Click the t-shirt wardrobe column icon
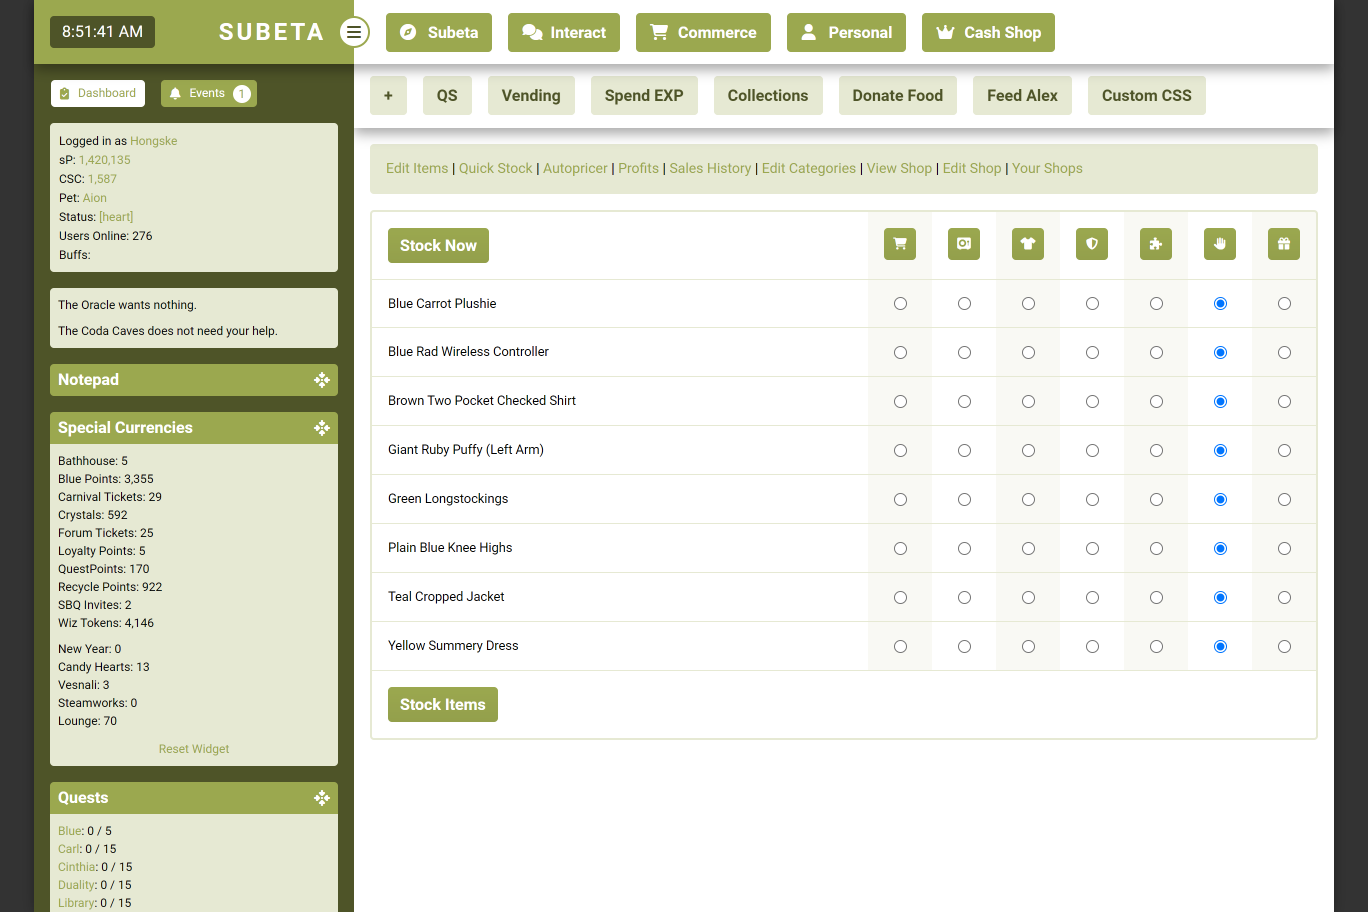 click(1028, 244)
